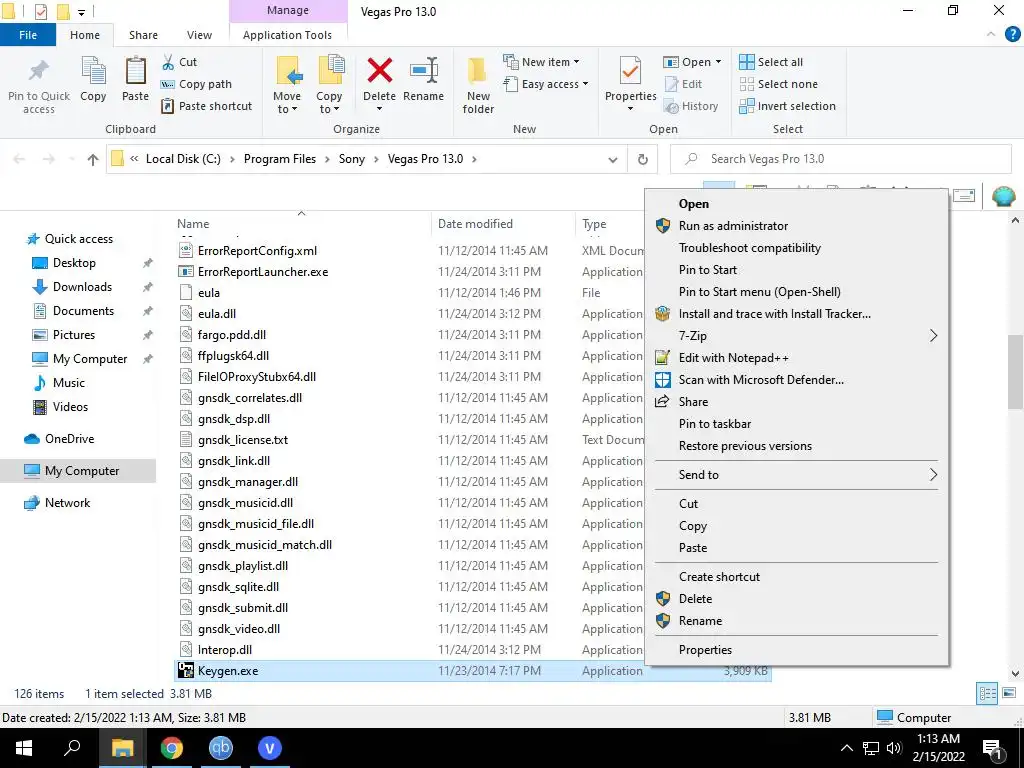Open the Application Tools tab

coord(287,35)
